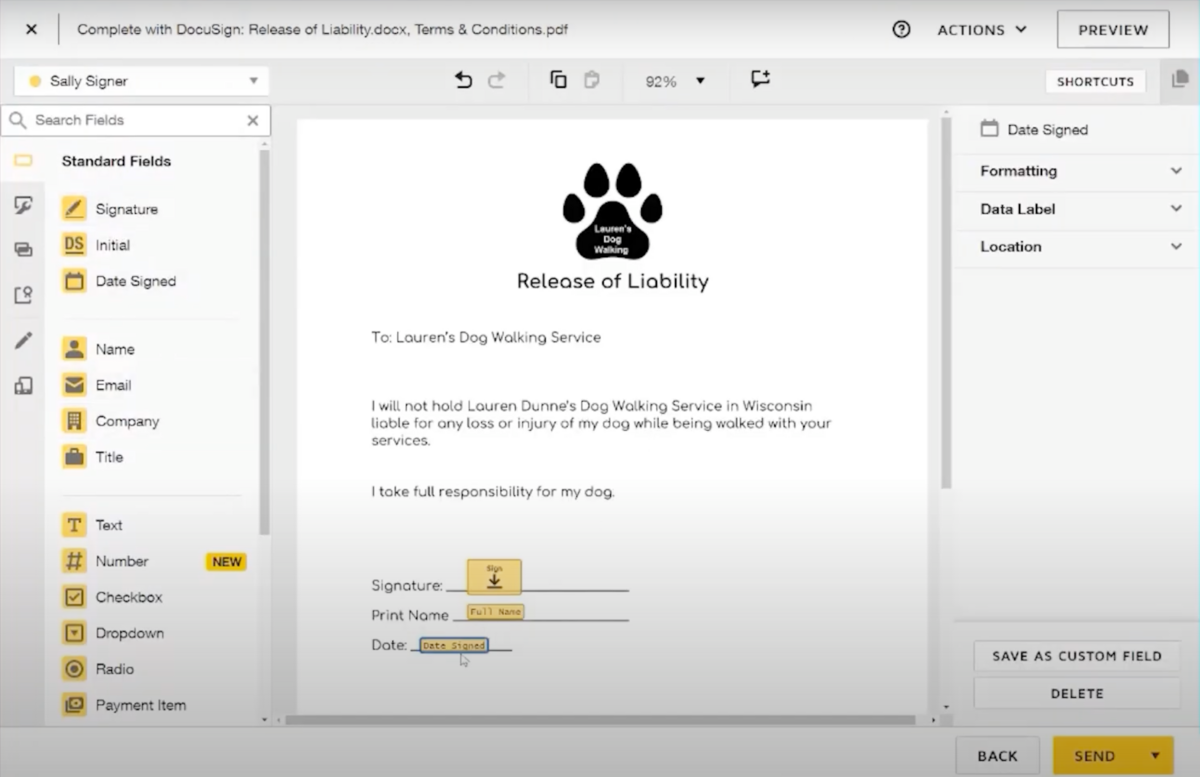
Task: Select the Dropdown field
Action: 113,633
